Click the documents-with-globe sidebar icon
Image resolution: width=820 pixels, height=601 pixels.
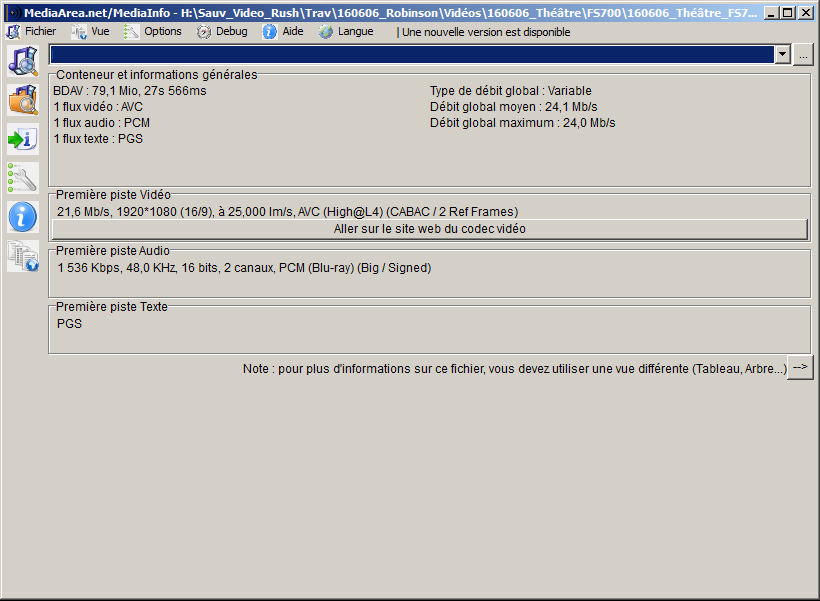click(23, 256)
